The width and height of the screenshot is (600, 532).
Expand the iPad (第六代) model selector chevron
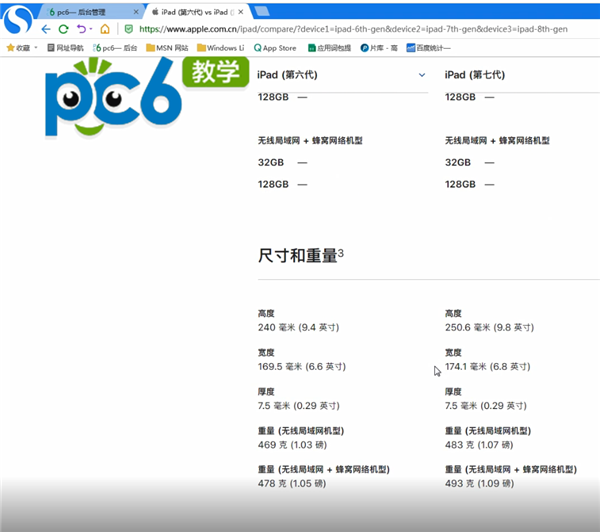coord(422,75)
